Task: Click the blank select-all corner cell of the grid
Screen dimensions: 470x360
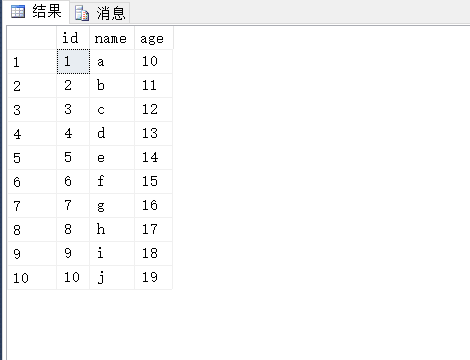Action: click(32, 38)
